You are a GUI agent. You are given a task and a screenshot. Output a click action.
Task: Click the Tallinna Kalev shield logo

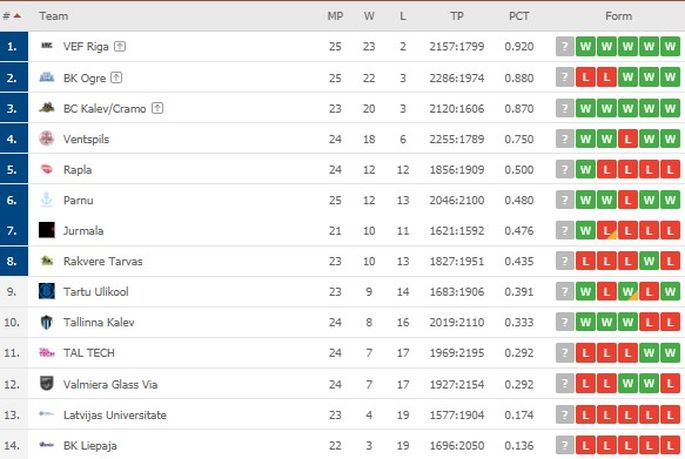(46, 322)
